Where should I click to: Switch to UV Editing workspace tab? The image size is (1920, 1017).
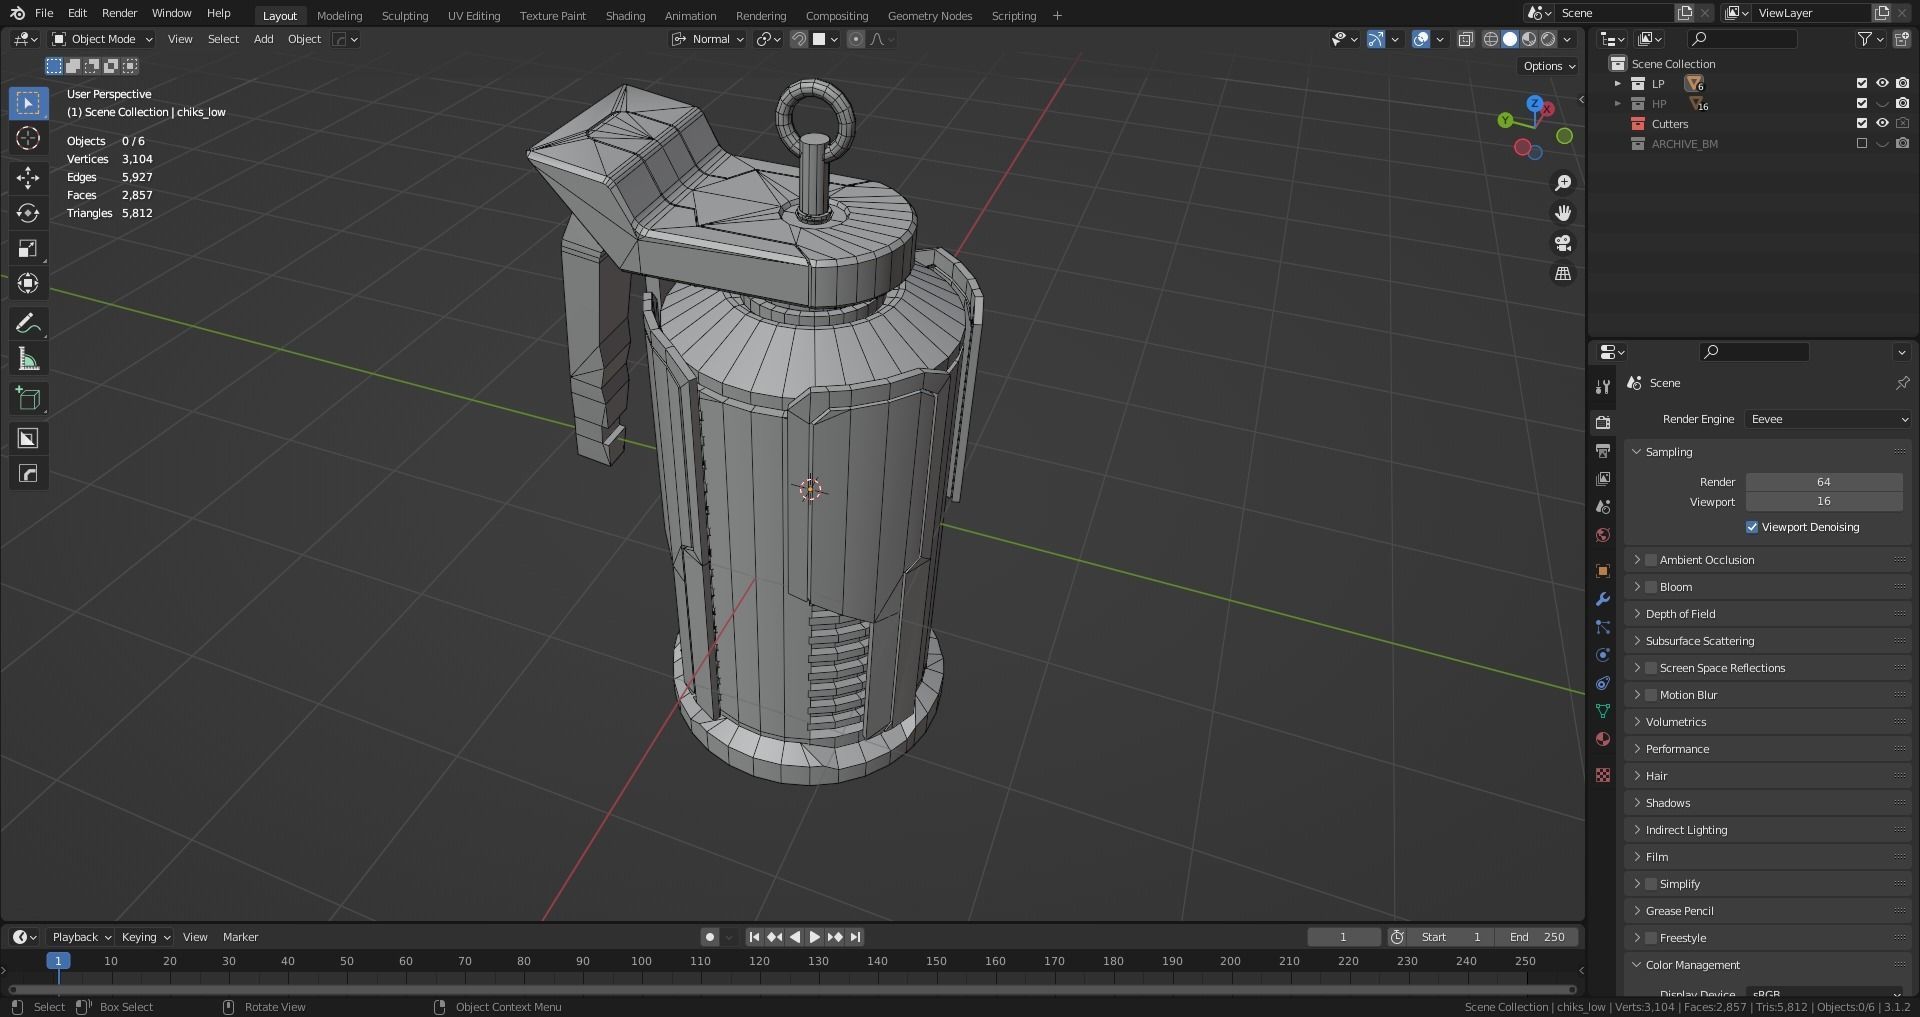[473, 15]
